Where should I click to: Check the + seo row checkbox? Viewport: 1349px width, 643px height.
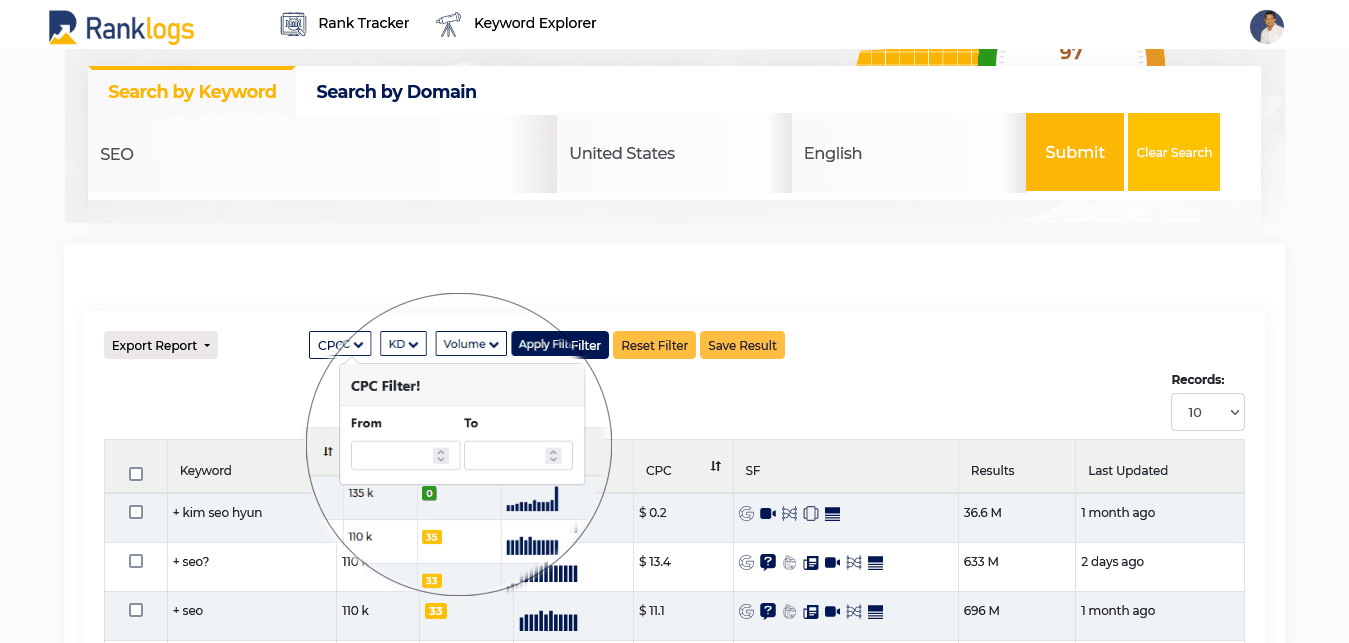coord(136,610)
